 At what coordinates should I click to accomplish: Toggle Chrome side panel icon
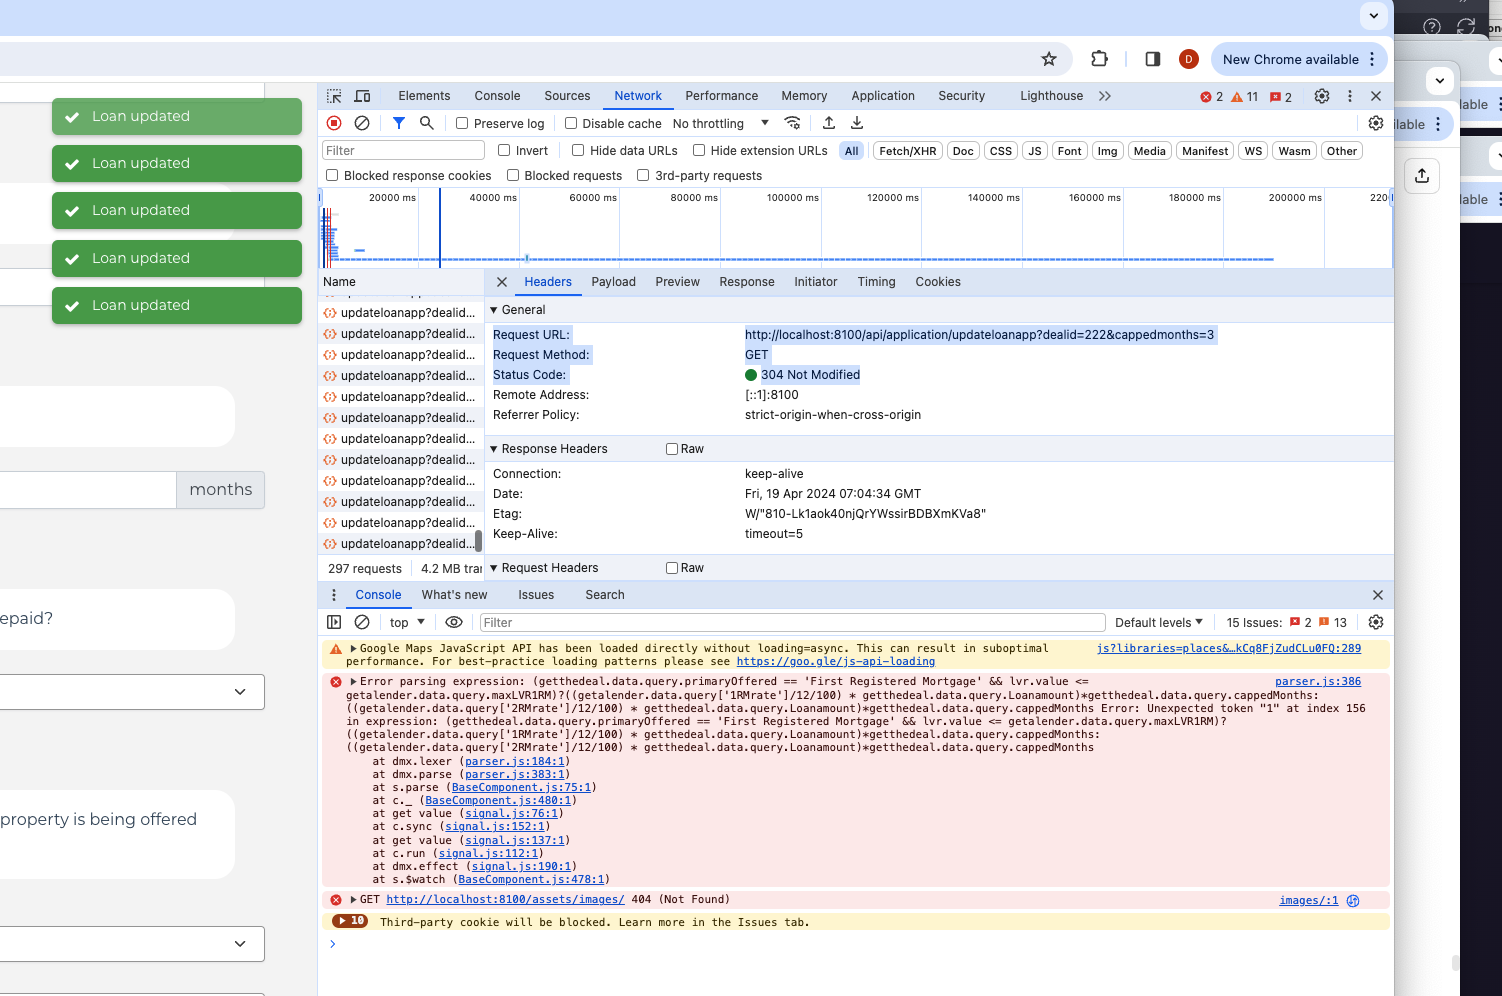point(1153,59)
